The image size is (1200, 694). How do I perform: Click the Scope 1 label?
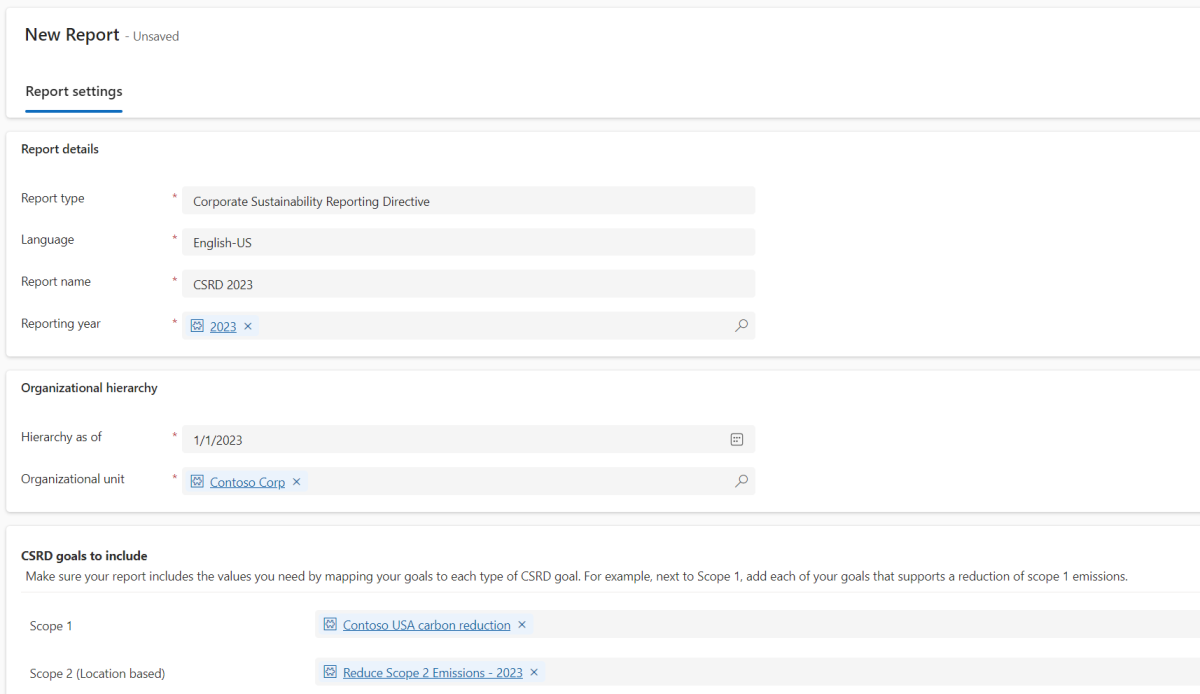[51, 626]
